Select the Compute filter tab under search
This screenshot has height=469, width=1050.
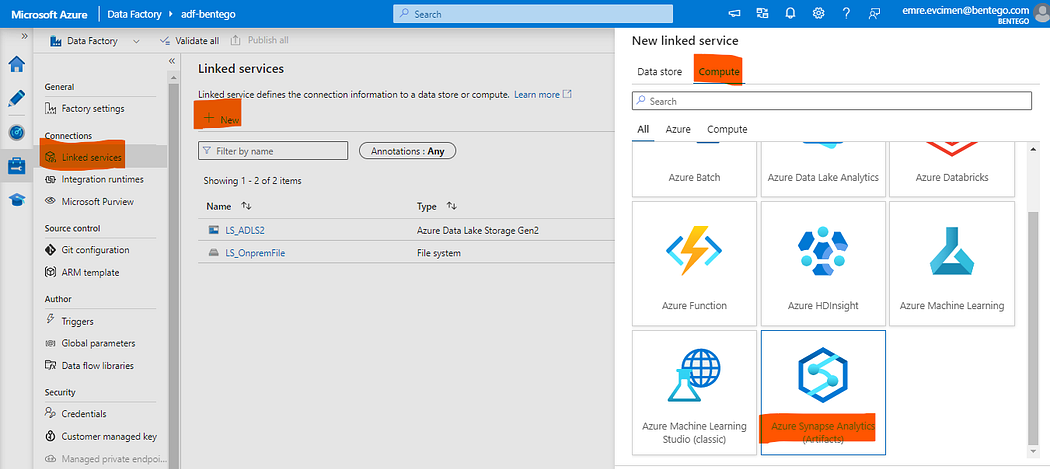[727, 129]
